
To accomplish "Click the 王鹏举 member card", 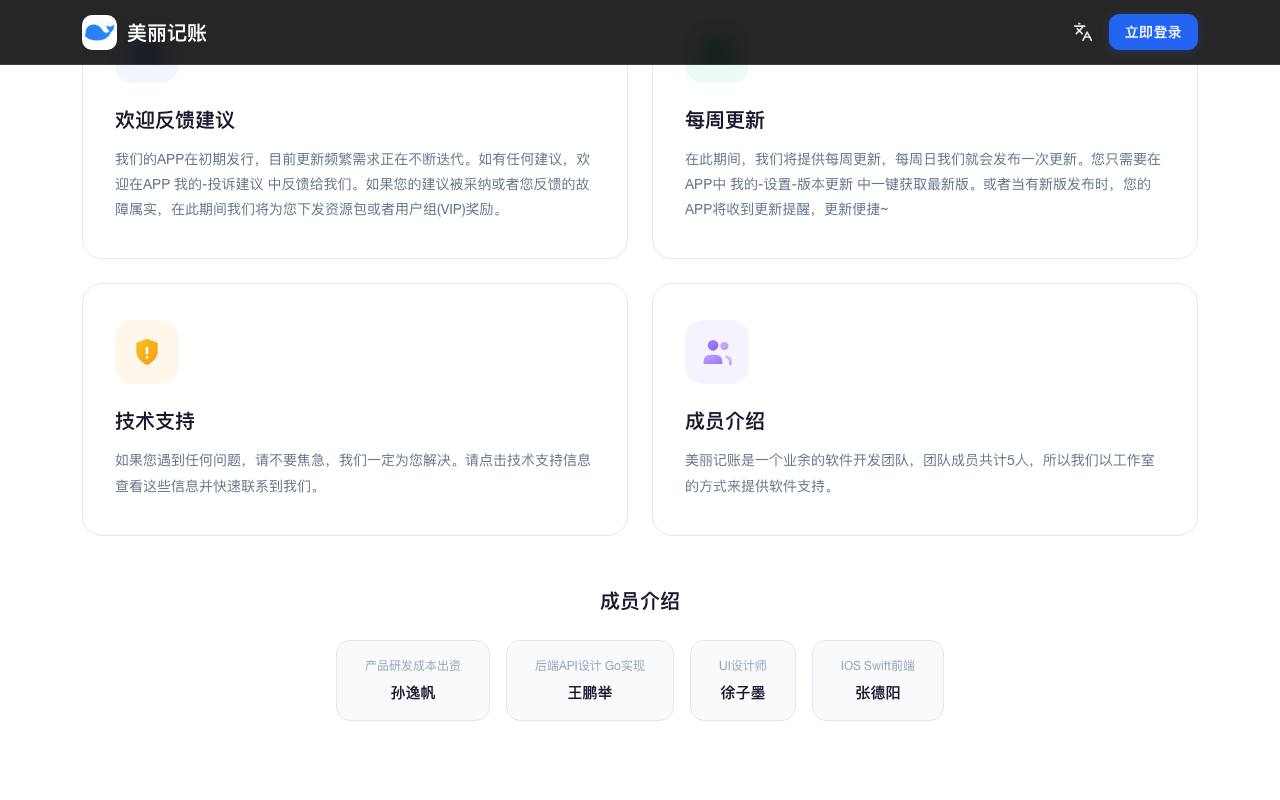I will [x=590, y=680].
